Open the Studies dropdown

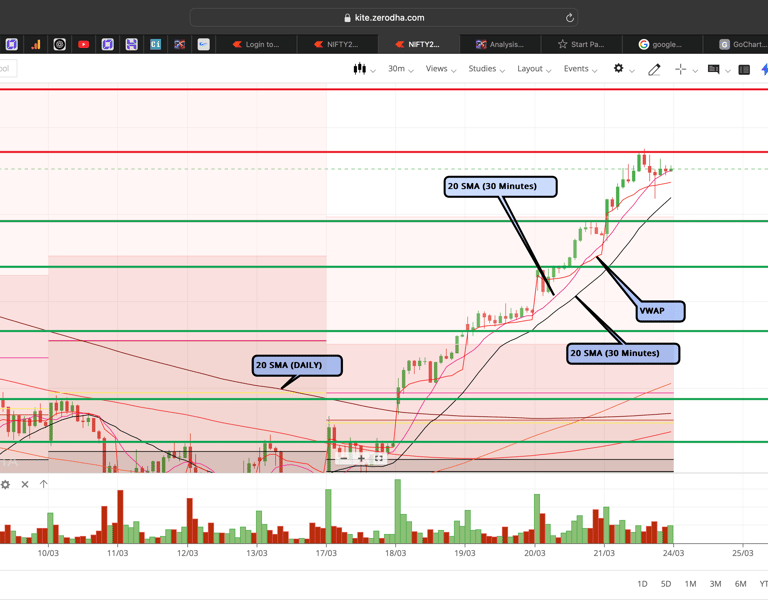coord(486,69)
